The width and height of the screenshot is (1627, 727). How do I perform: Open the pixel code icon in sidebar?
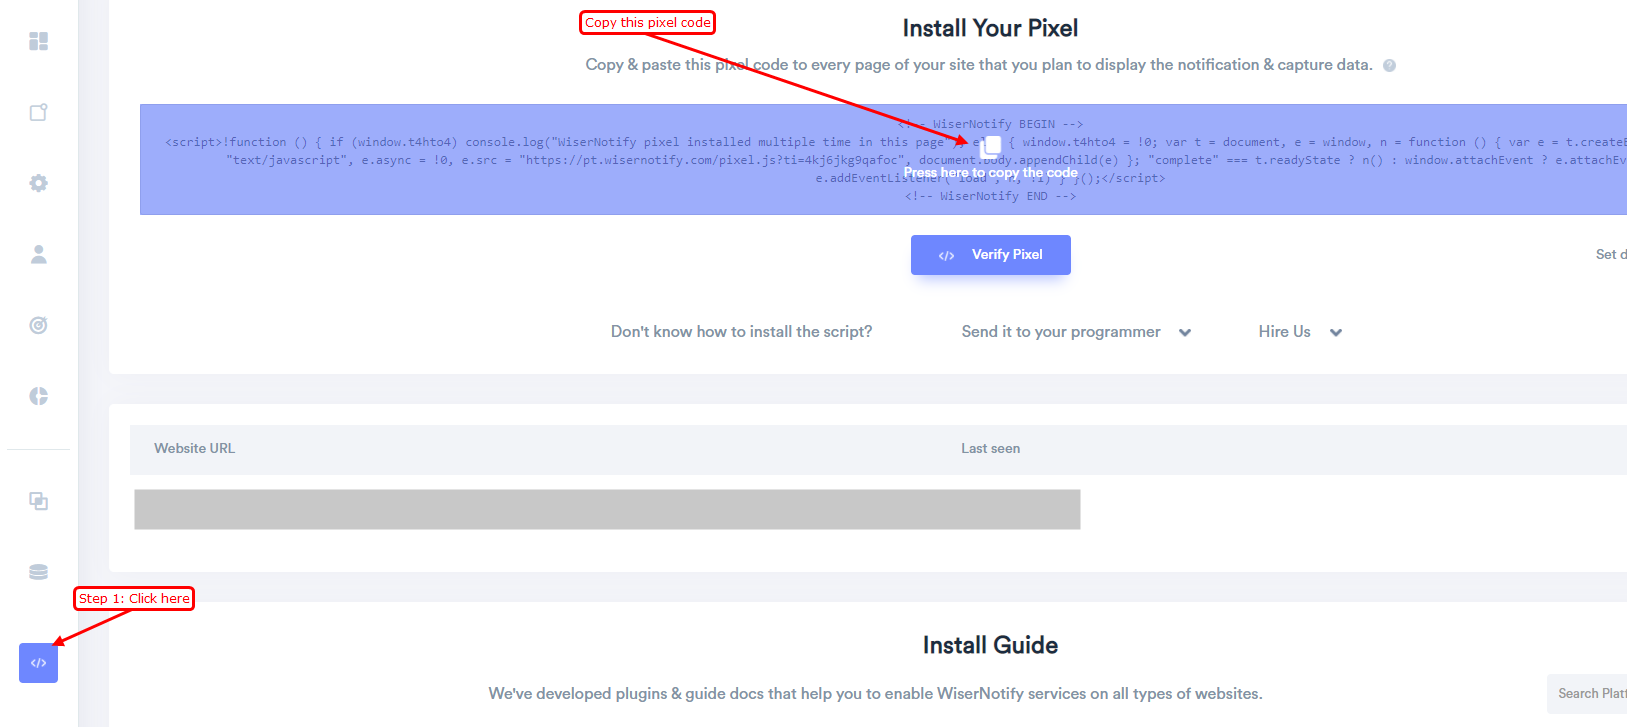(x=38, y=663)
